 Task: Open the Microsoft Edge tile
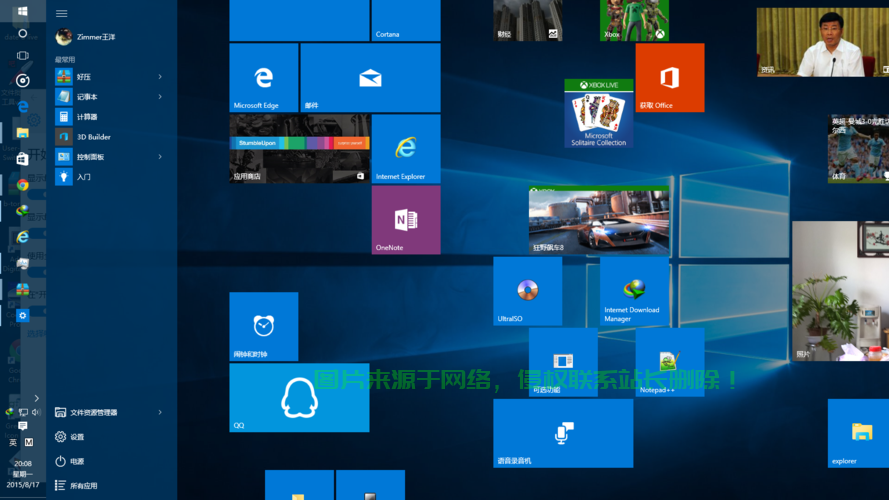click(264, 78)
